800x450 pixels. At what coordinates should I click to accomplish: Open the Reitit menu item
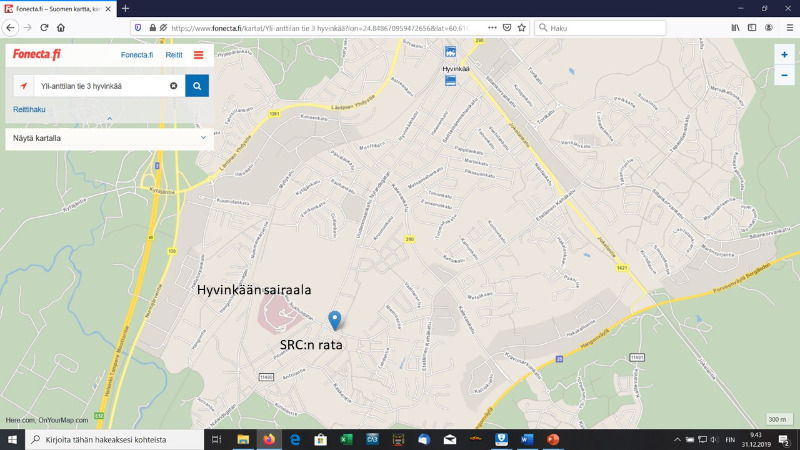tap(174, 55)
